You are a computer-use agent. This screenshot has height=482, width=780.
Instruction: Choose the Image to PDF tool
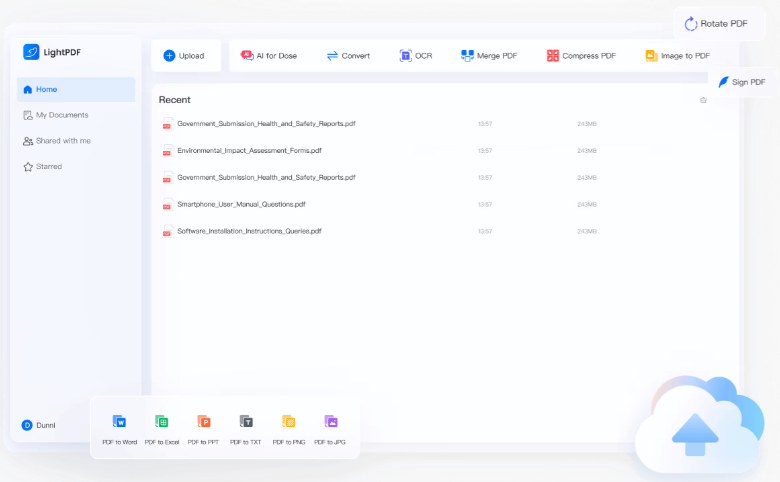tap(678, 56)
